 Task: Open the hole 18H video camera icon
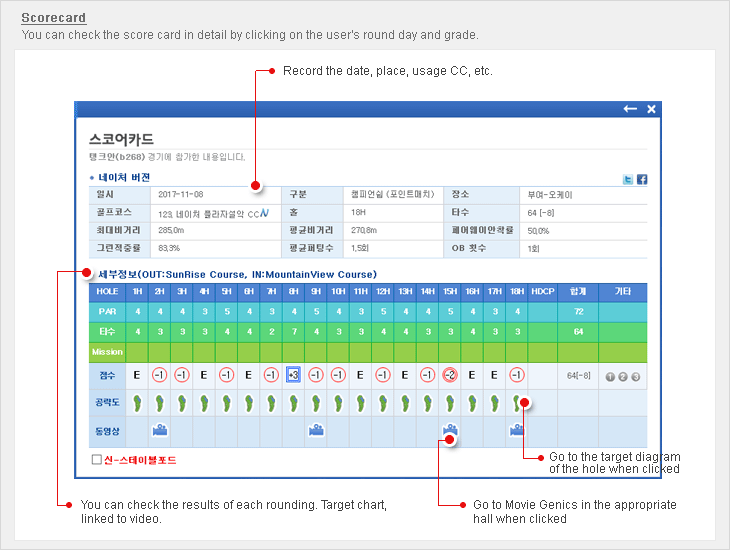pyautogui.click(x=516, y=430)
